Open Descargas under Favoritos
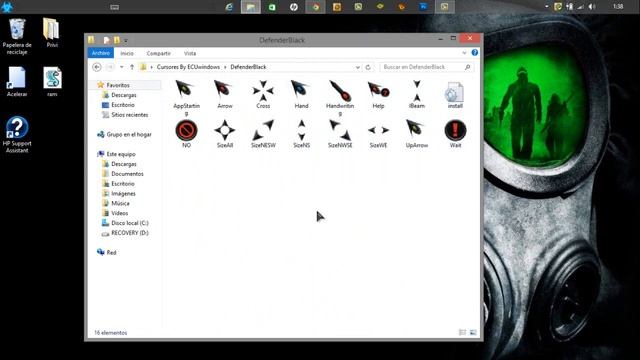 click(x=124, y=95)
